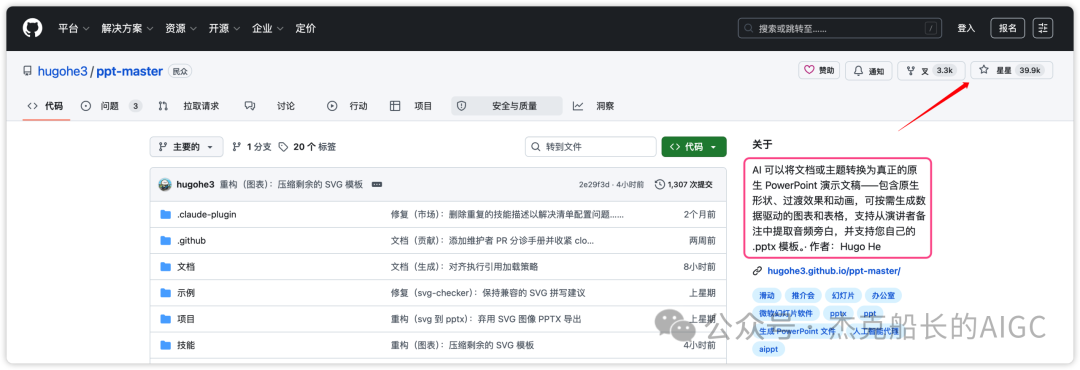Click the 微软幻灯片软件 topic tag
Screen dimensions: 1080x370
pos(786,314)
